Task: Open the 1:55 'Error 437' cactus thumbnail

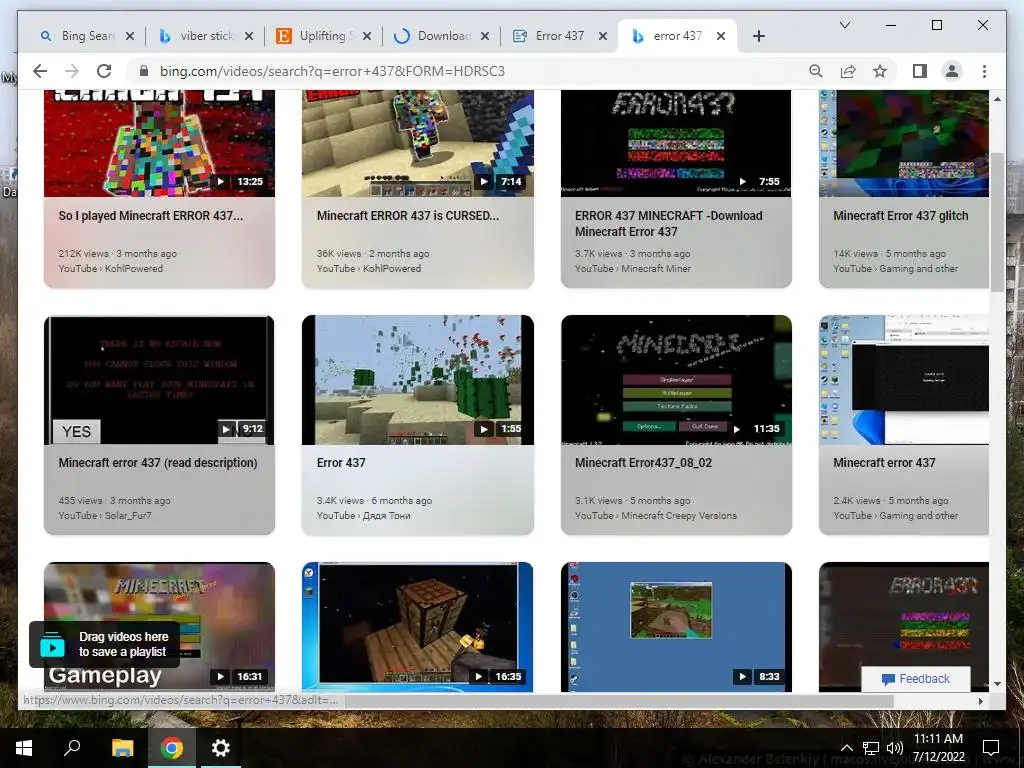Action: [418, 380]
